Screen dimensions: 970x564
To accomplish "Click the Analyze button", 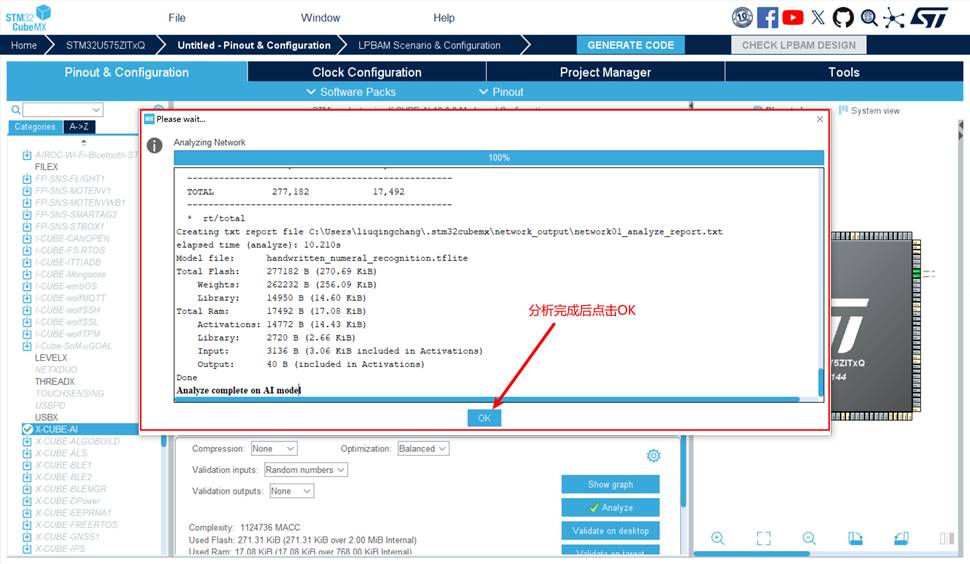I will pyautogui.click(x=611, y=507).
